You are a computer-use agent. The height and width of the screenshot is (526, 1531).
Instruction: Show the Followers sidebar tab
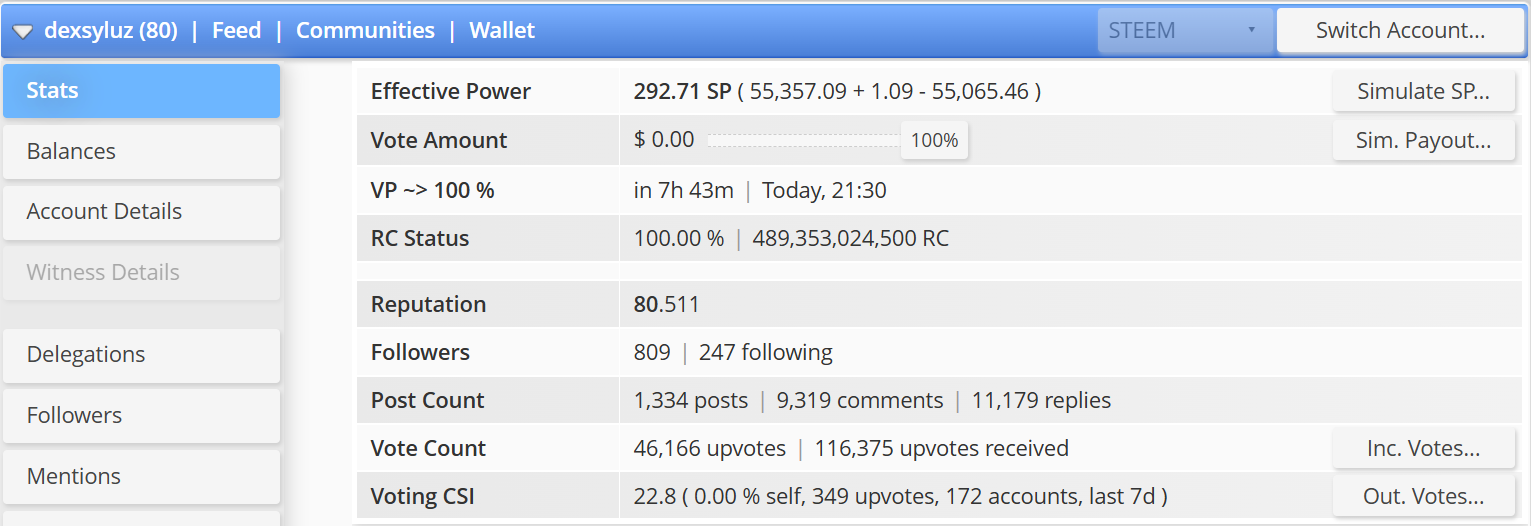click(x=142, y=416)
